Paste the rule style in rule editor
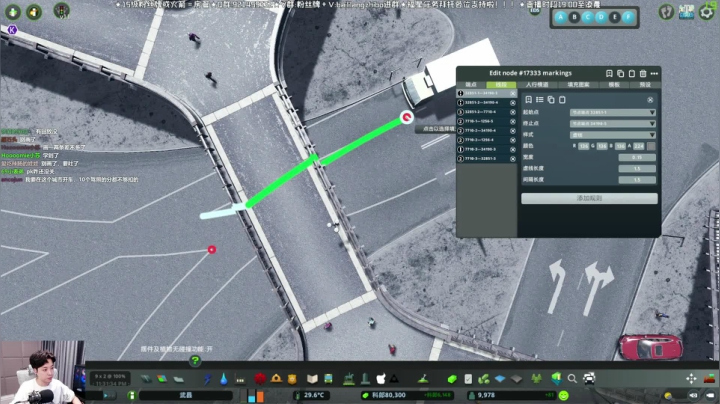The image size is (720, 404). point(562,100)
